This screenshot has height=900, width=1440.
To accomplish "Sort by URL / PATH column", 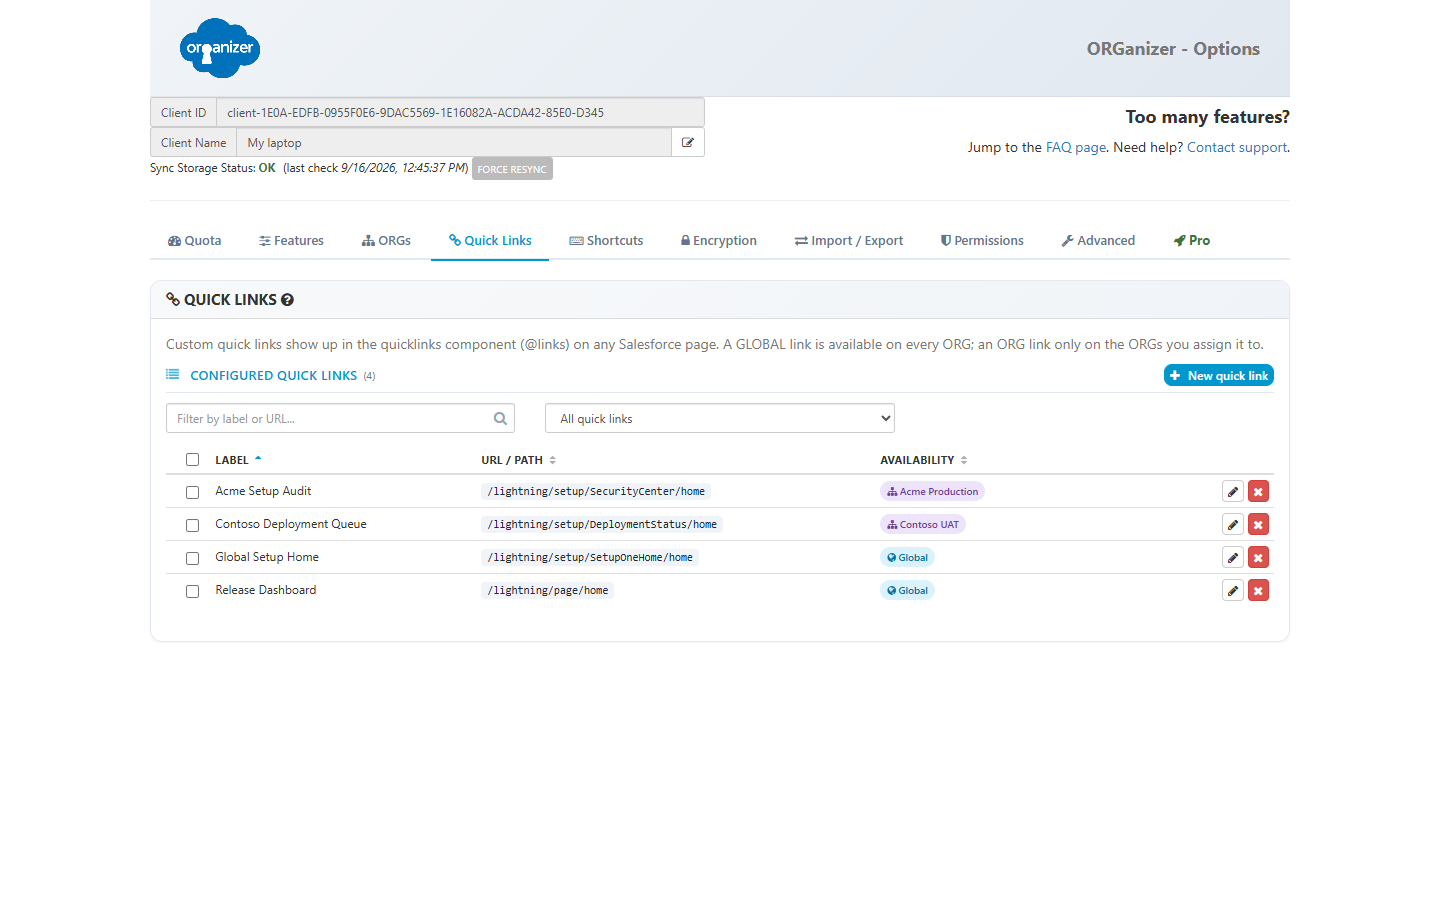I will coord(518,460).
